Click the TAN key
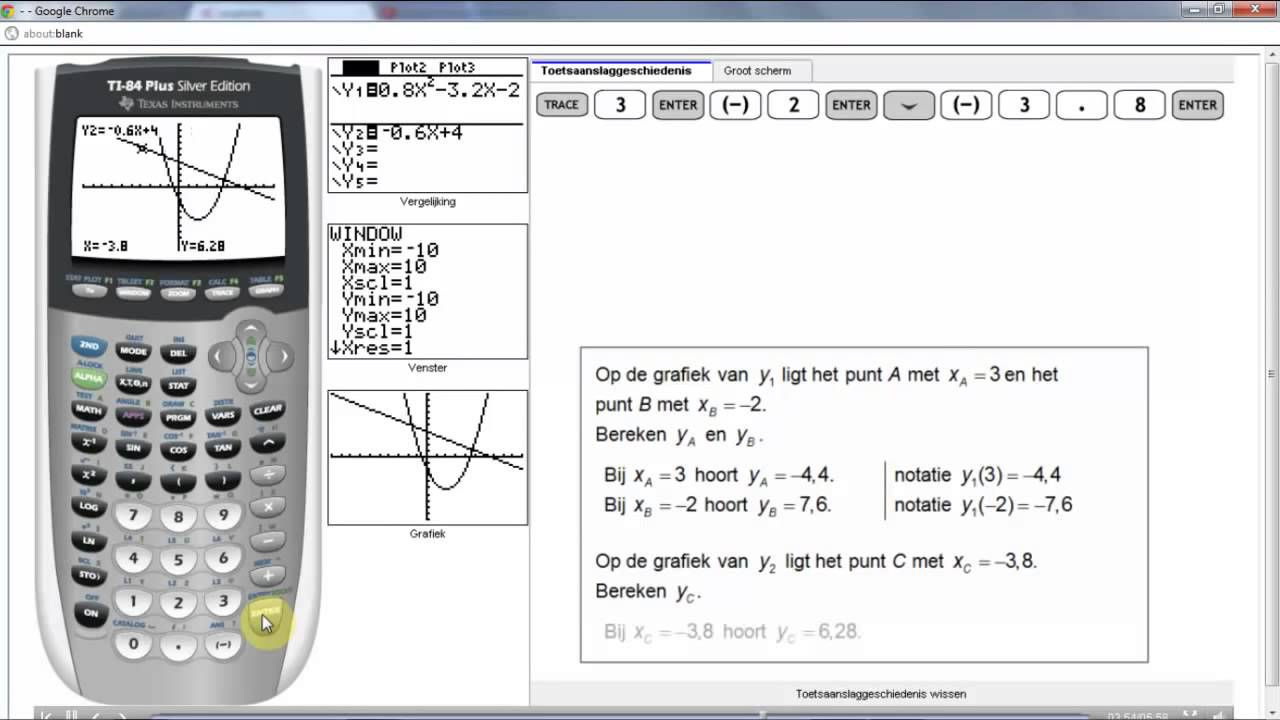1280x720 pixels. [x=223, y=448]
